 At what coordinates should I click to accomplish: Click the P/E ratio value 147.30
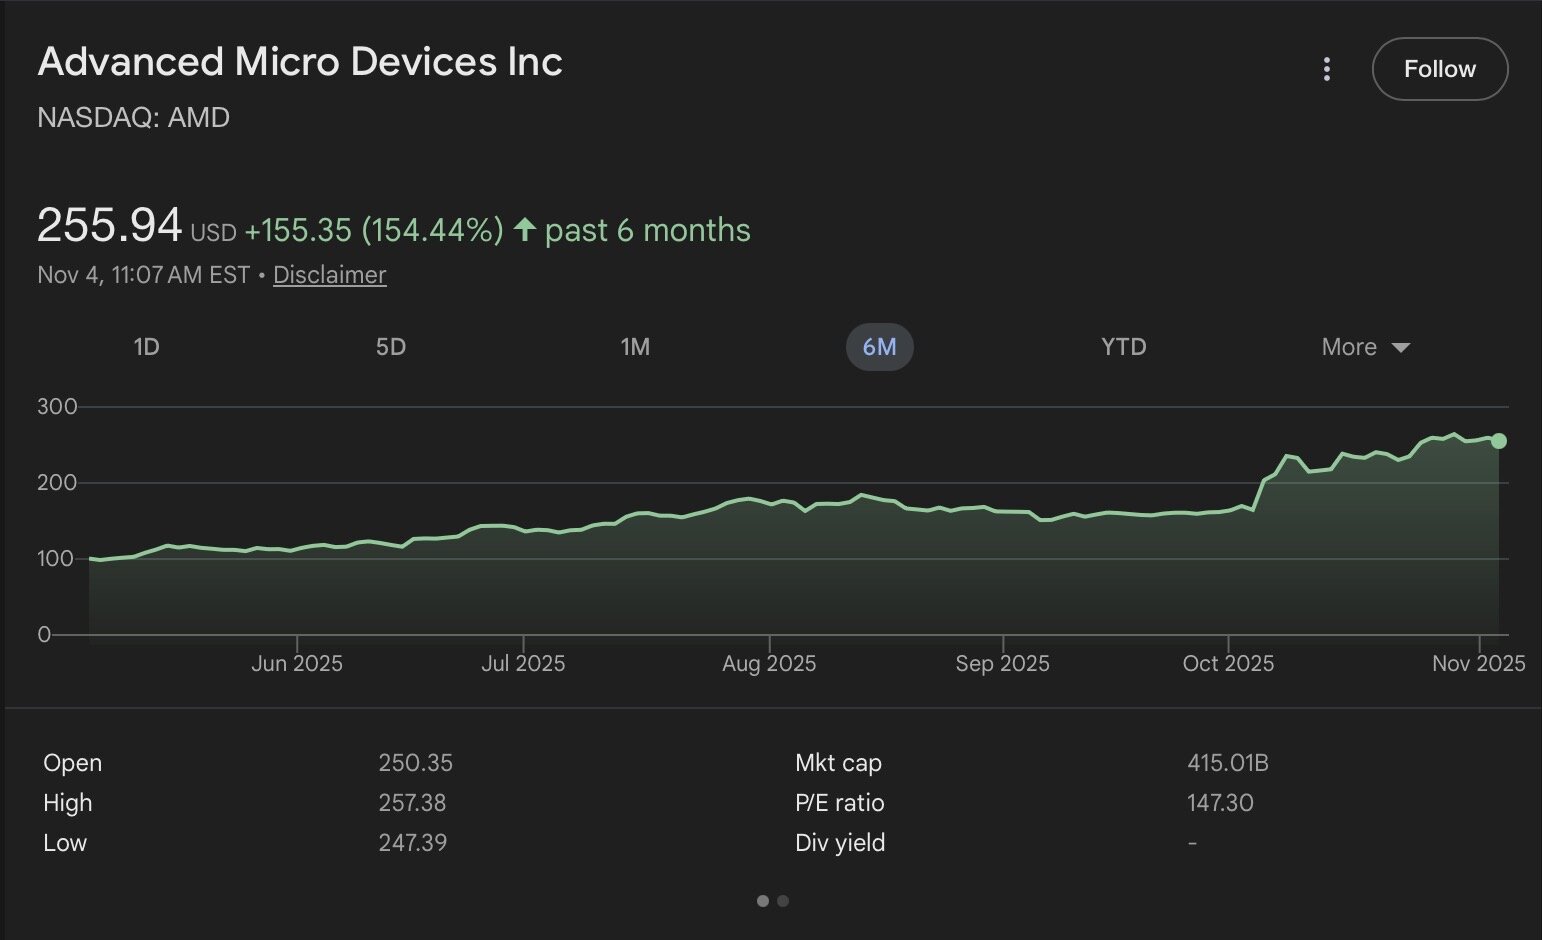tap(1220, 803)
